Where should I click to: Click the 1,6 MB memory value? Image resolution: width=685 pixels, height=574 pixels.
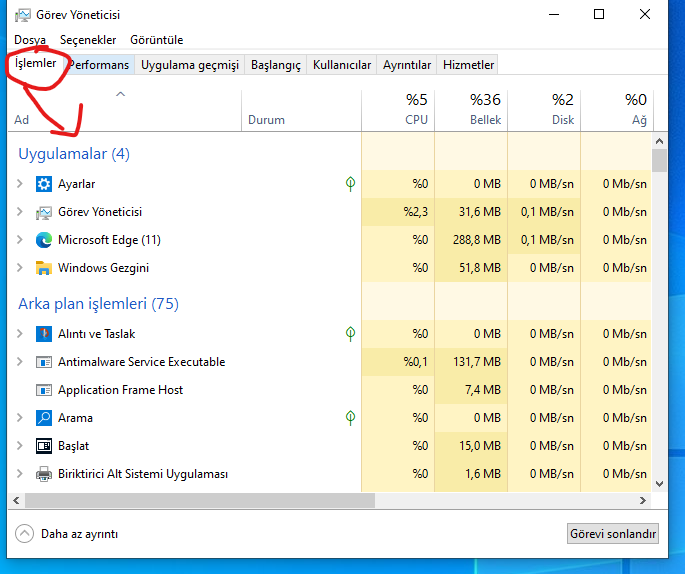tap(483, 474)
